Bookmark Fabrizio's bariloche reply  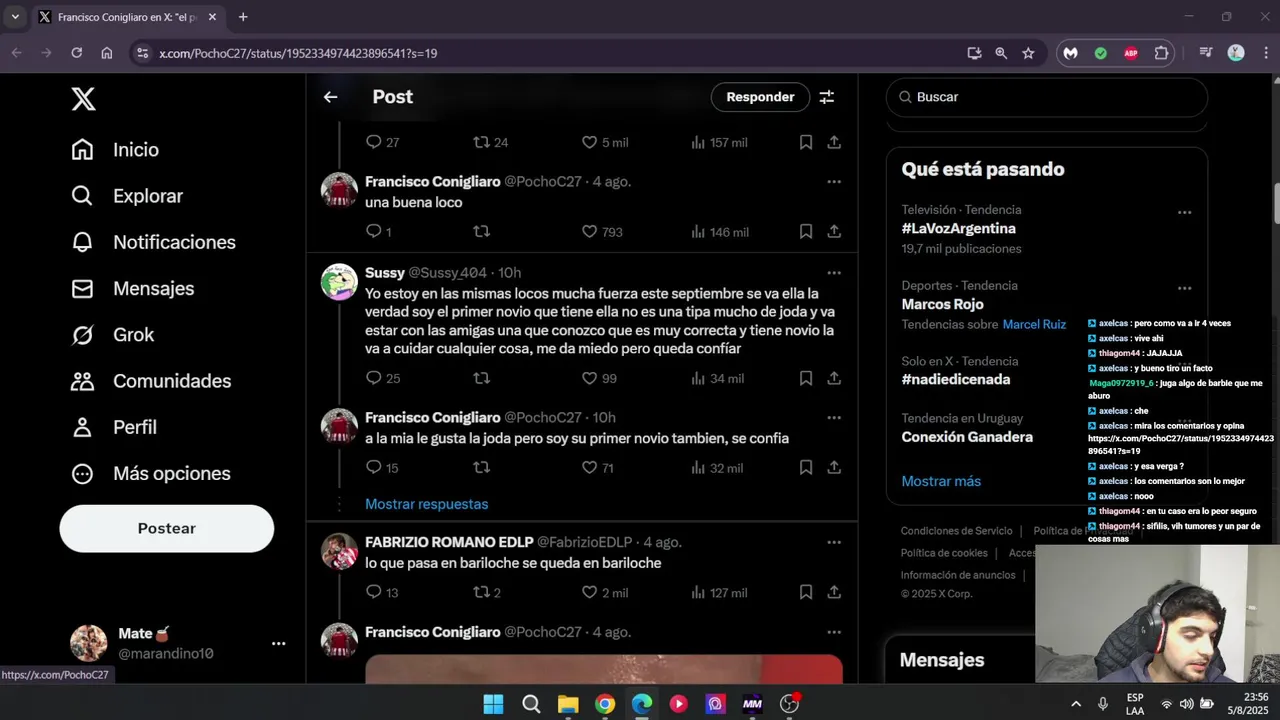coord(805,592)
